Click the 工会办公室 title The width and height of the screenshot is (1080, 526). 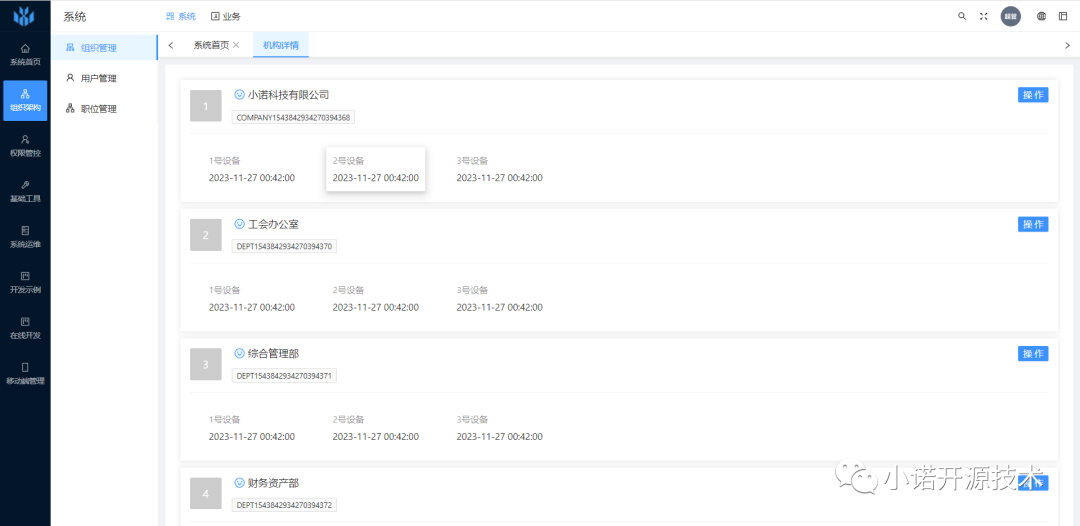tap(273, 224)
